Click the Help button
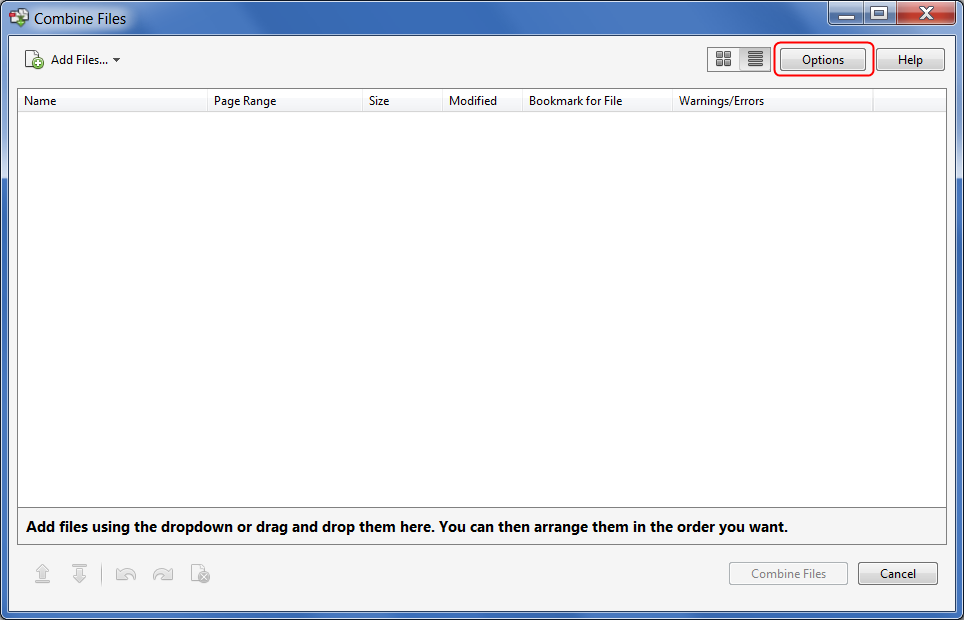Screen dimensions: 964x620 point(909,59)
